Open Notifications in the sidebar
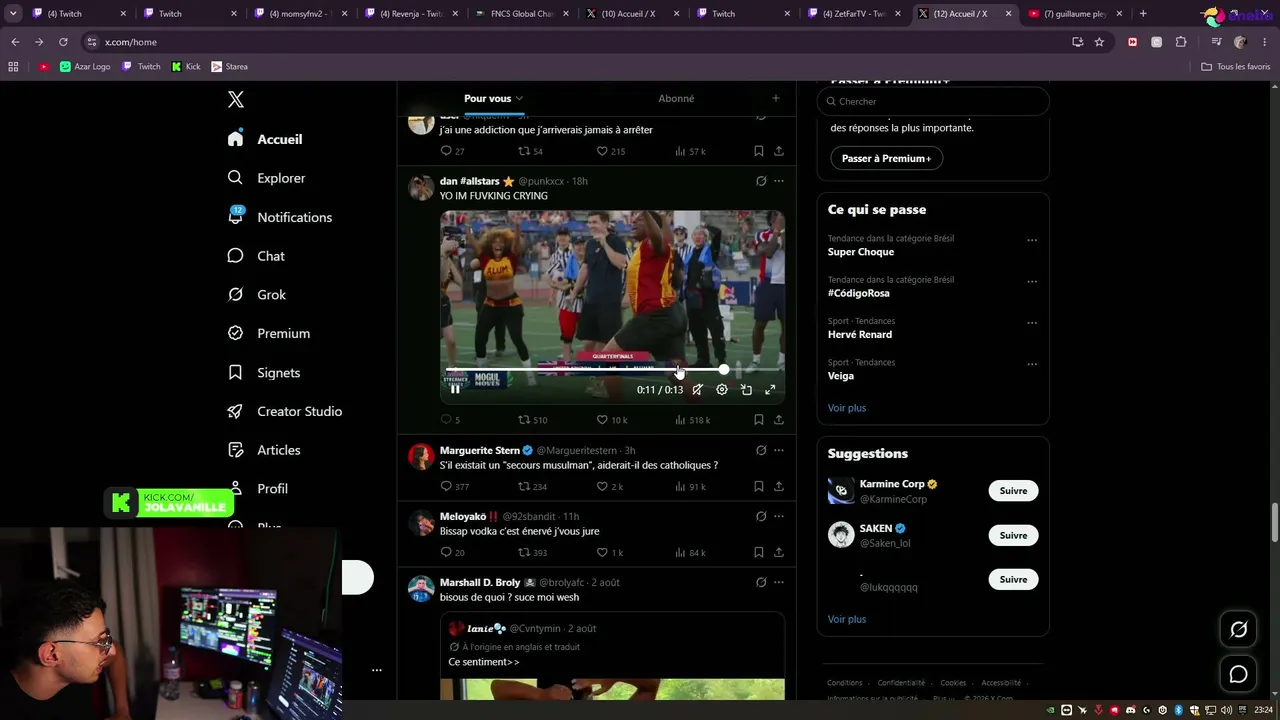Screen dimensions: 1280x720 pos(280,217)
